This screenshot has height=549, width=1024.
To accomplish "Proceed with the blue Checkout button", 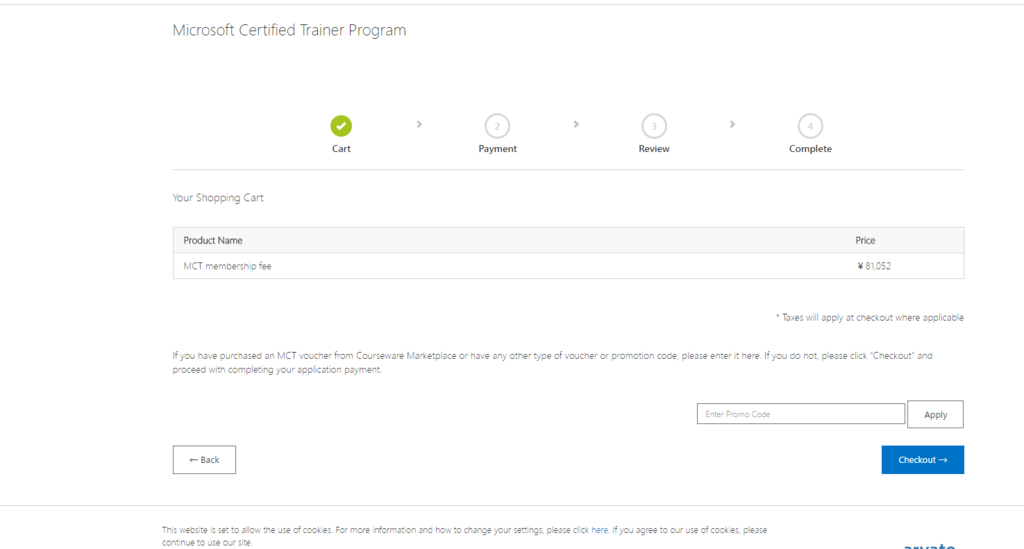I will [x=922, y=460].
